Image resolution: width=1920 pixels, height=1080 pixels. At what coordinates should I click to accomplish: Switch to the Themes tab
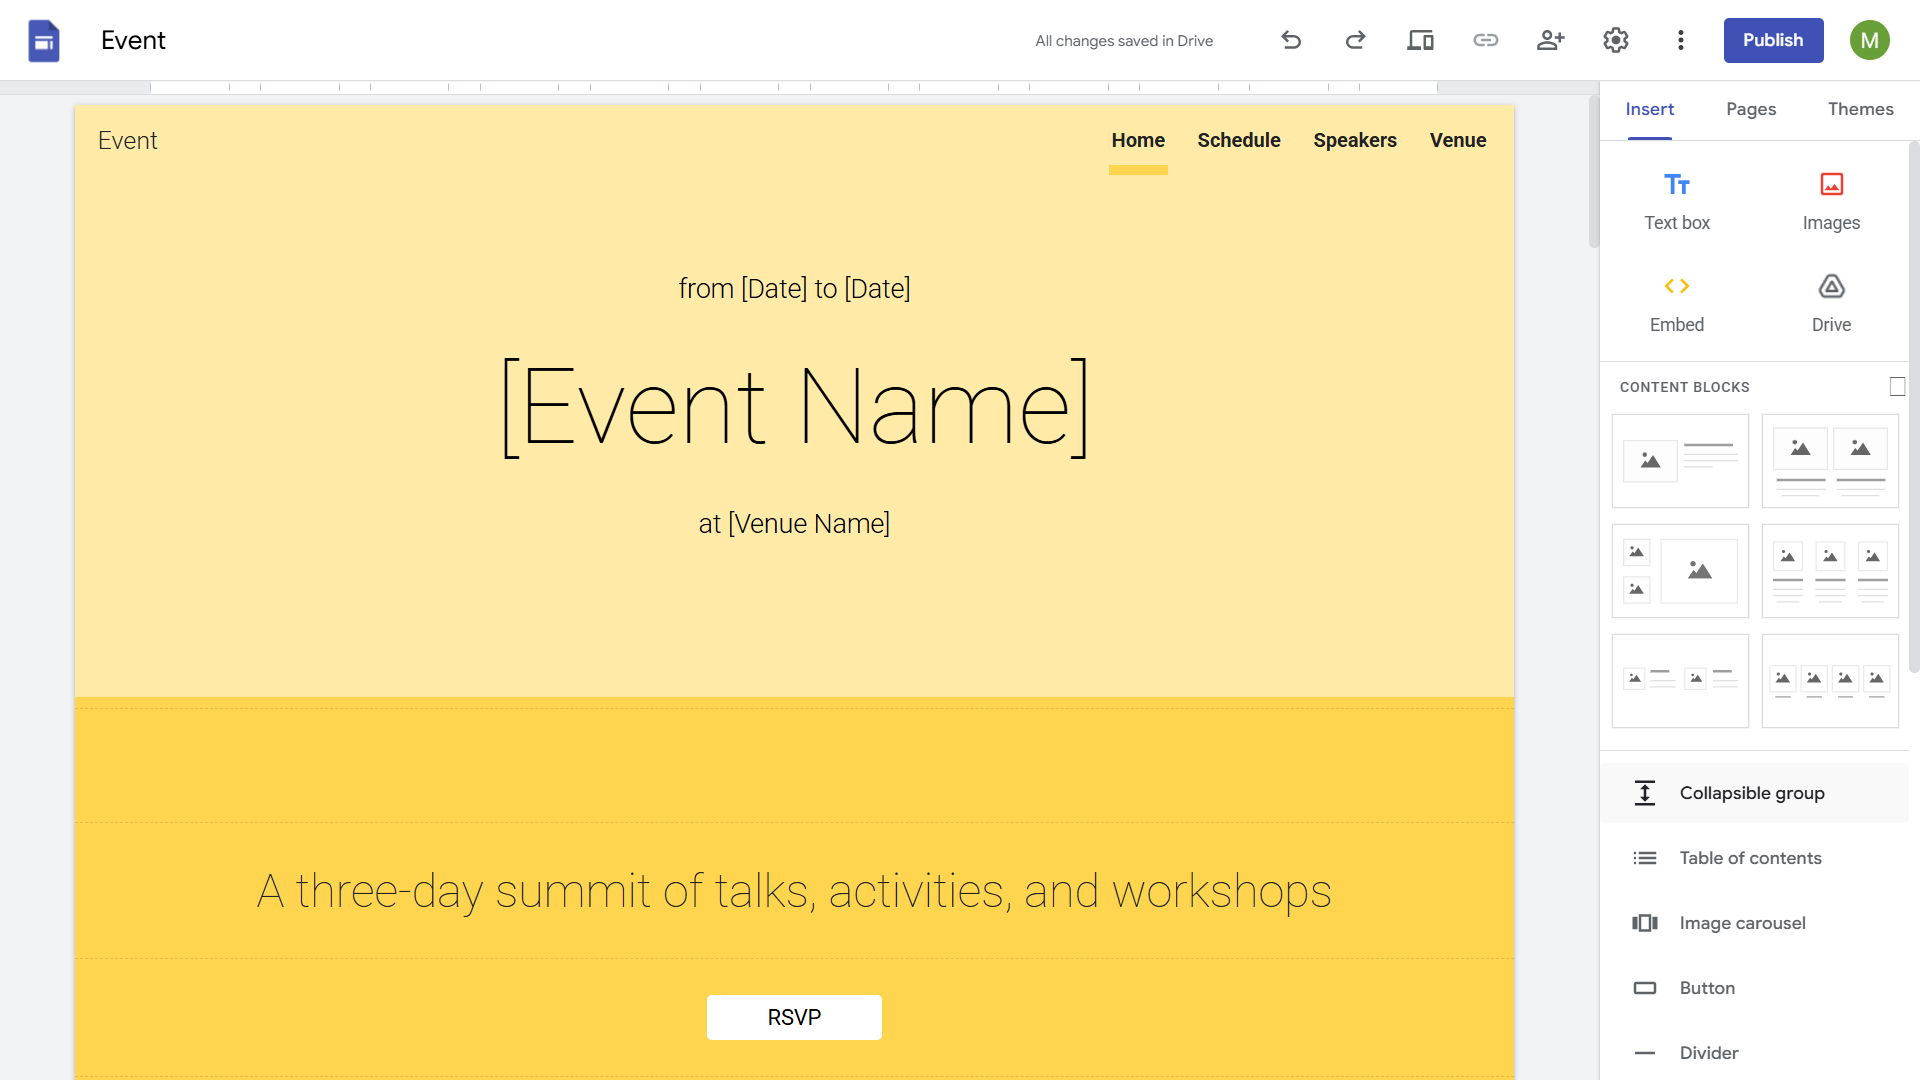[x=1860, y=109]
